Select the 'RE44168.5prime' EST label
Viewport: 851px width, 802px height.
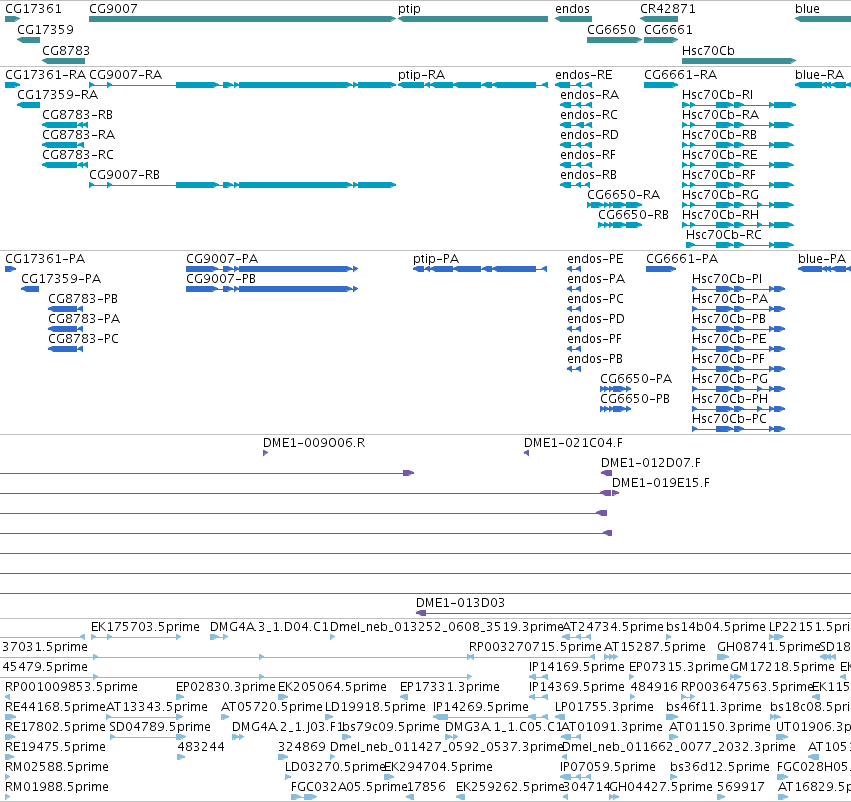55,707
